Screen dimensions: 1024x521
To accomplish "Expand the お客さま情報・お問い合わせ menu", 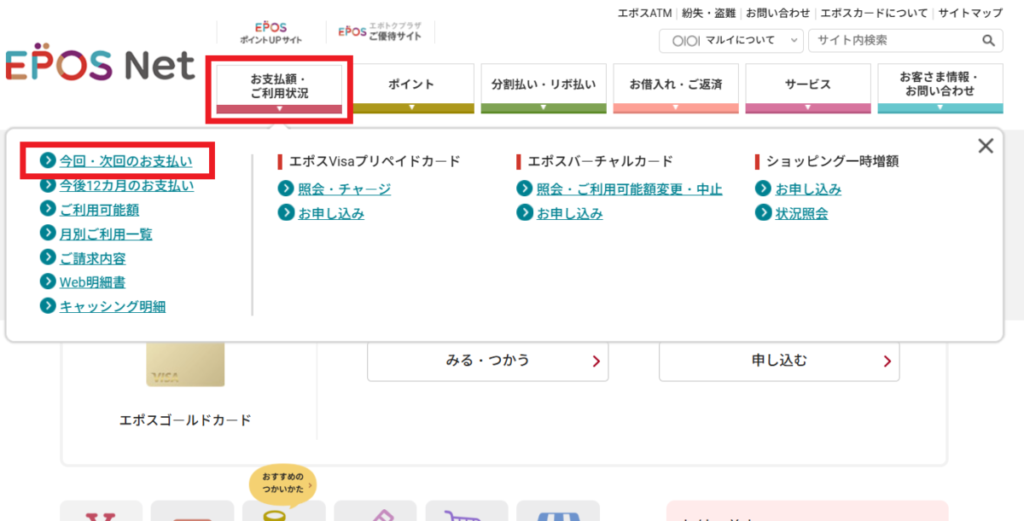I will 940,89.
